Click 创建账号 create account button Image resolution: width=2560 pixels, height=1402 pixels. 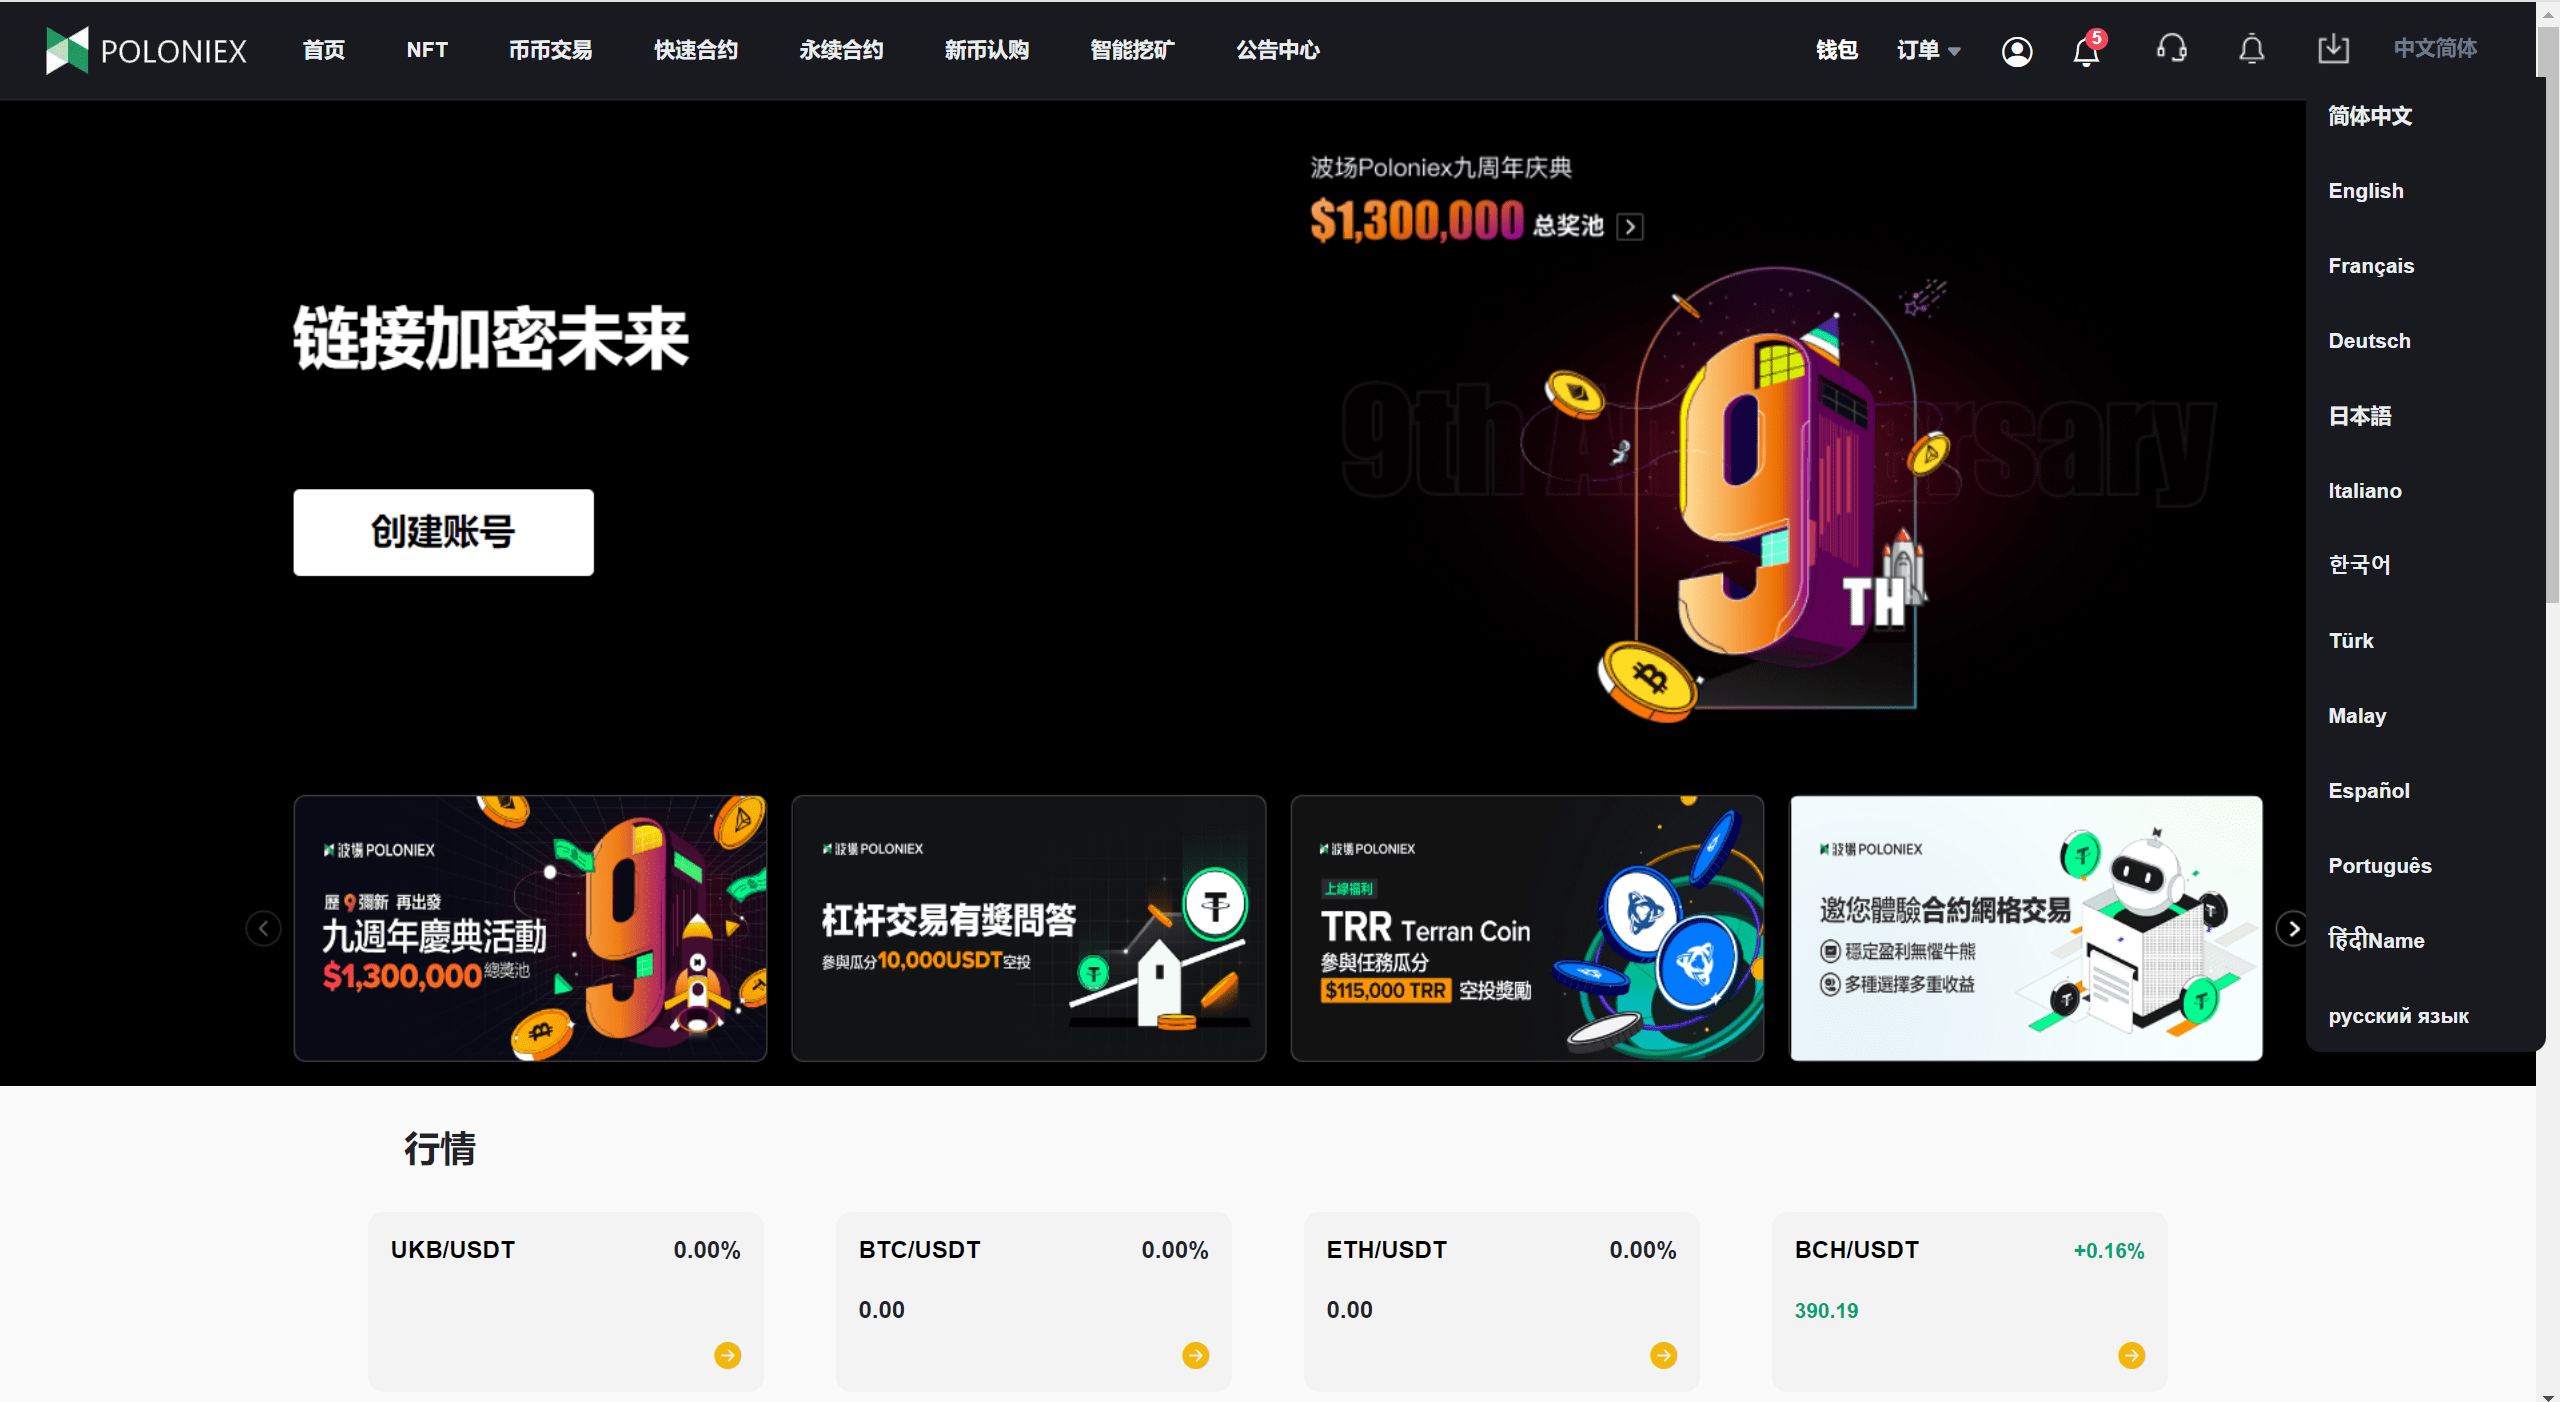(x=444, y=532)
